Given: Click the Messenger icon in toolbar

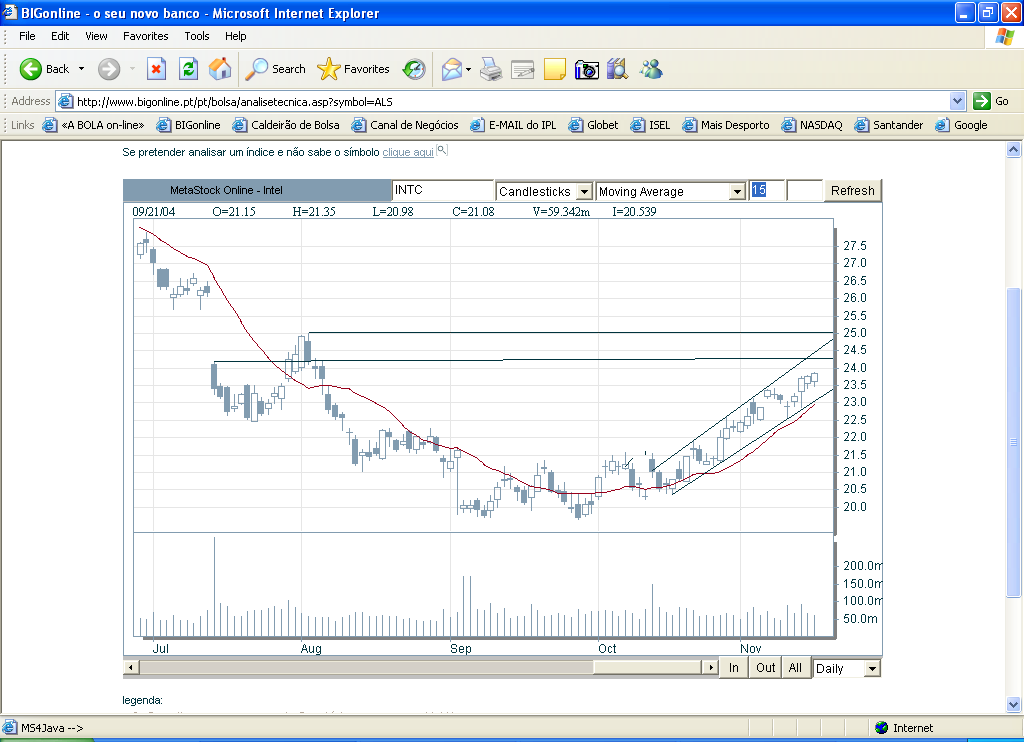Looking at the screenshot, I should click(652, 69).
